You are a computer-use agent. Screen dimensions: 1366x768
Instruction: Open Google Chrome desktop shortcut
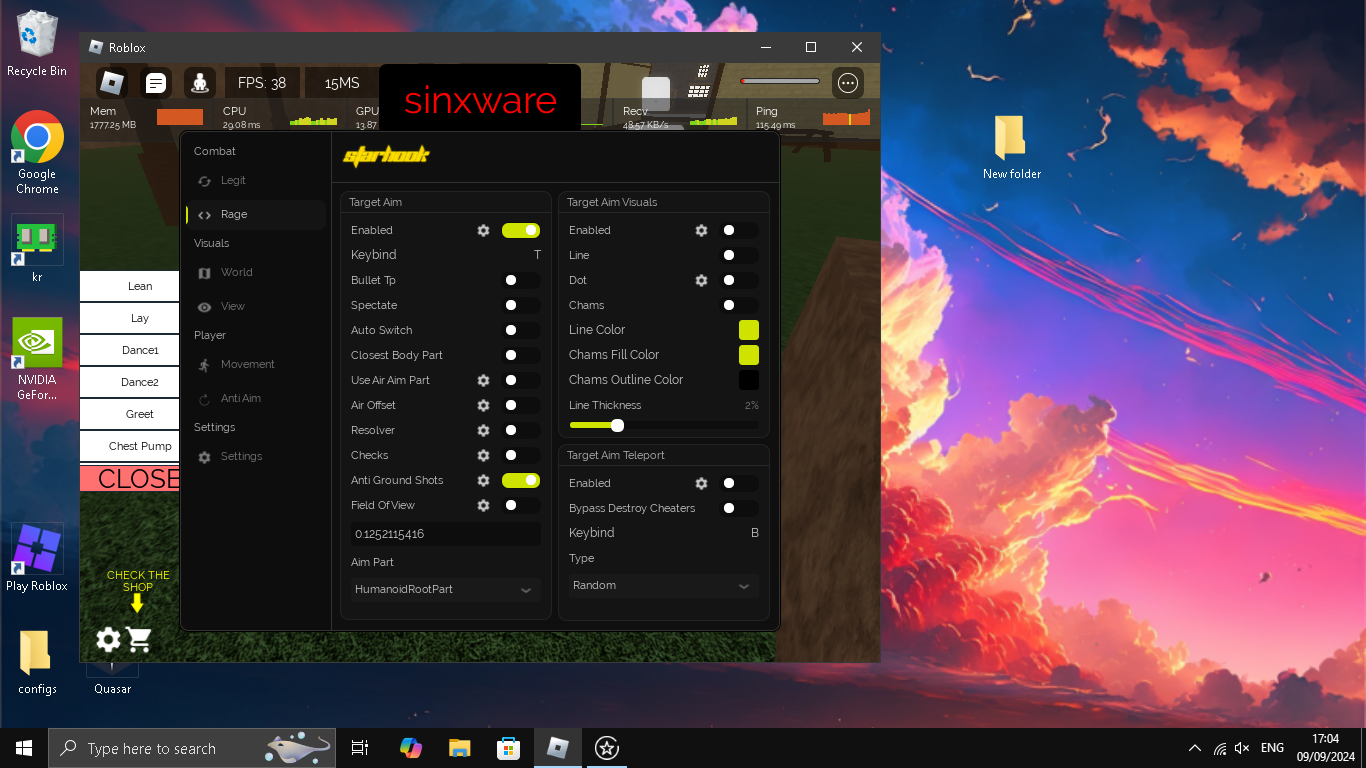pos(37,152)
